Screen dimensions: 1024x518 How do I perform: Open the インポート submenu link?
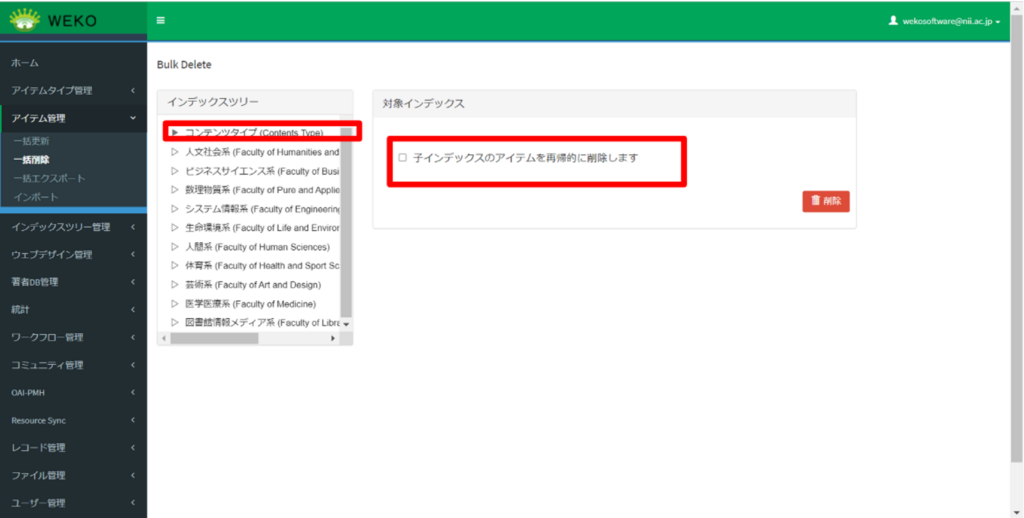coord(36,197)
